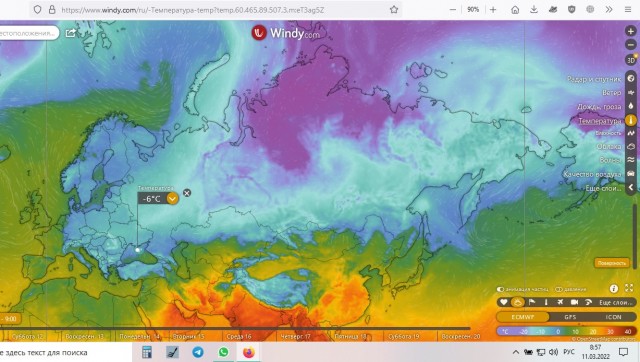The height and width of the screenshot is (362, 640).
Task: Enter fullscreen map mode
Action: [x=629, y=288]
